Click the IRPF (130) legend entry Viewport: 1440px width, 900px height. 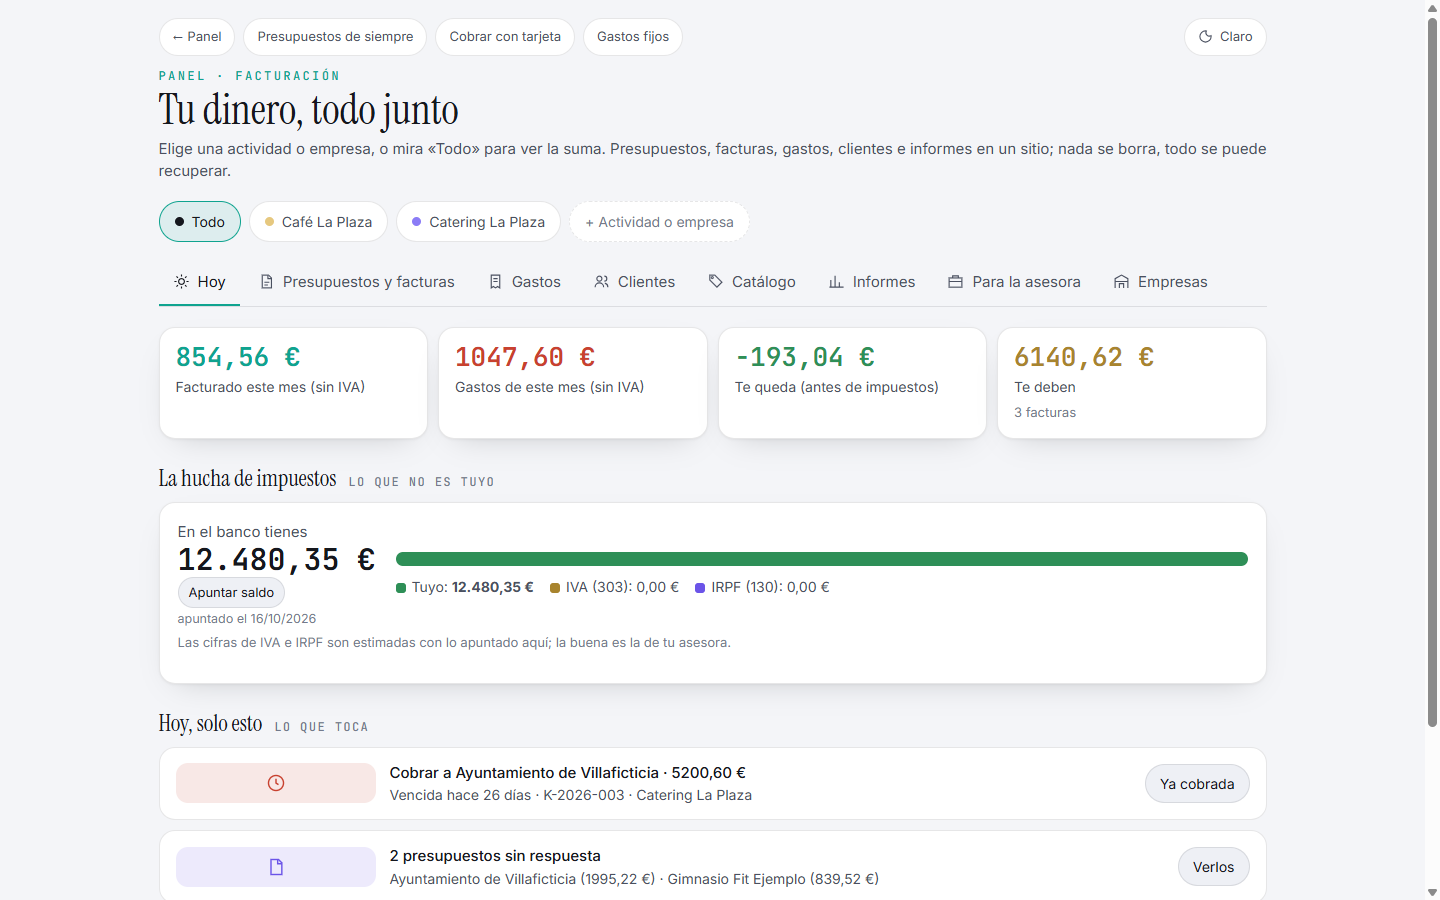tap(762, 588)
